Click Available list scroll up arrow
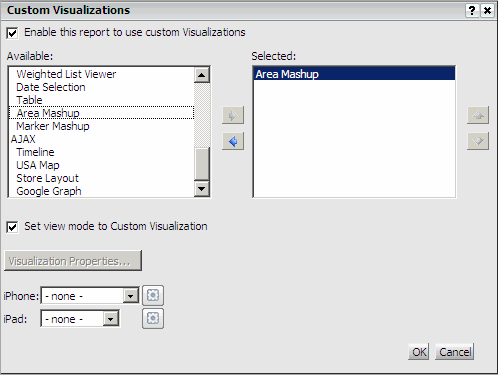This screenshot has width=498, height=375. 202,75
